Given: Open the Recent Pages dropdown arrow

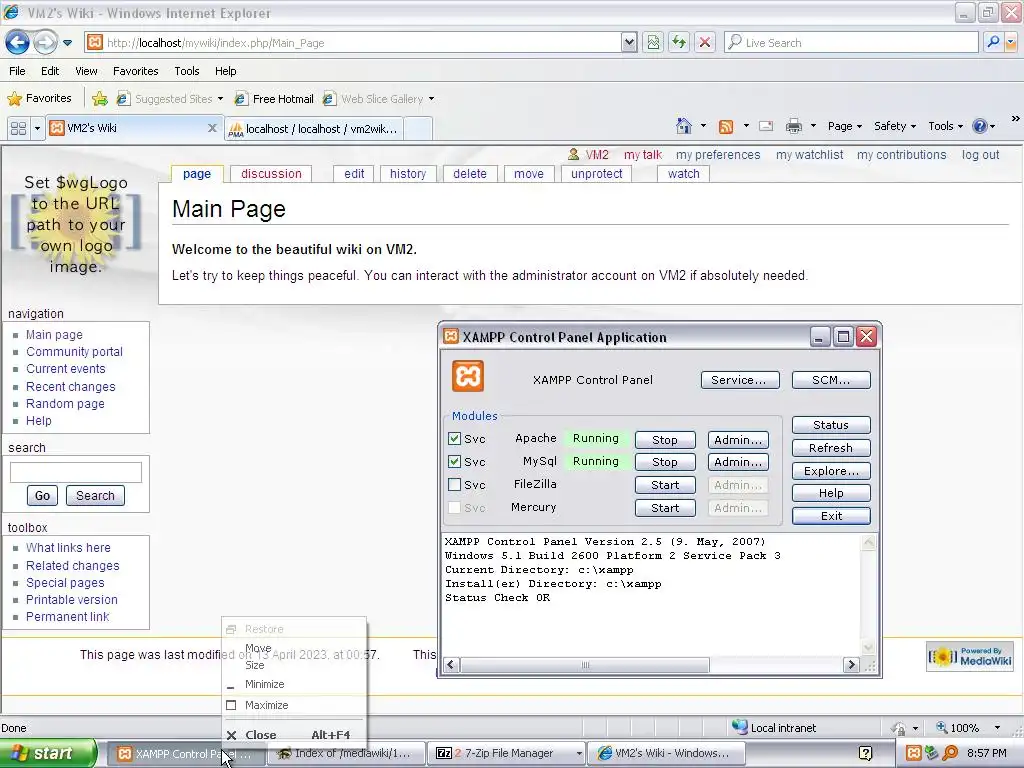Looking at the screenshot, I should click(67, 43).
